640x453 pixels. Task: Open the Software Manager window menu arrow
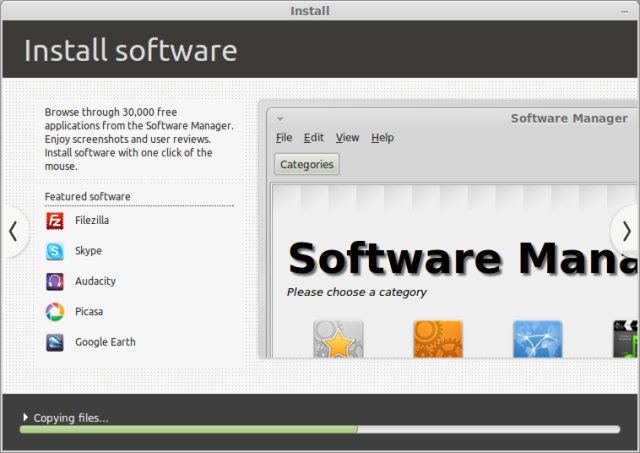pos(280,119)
